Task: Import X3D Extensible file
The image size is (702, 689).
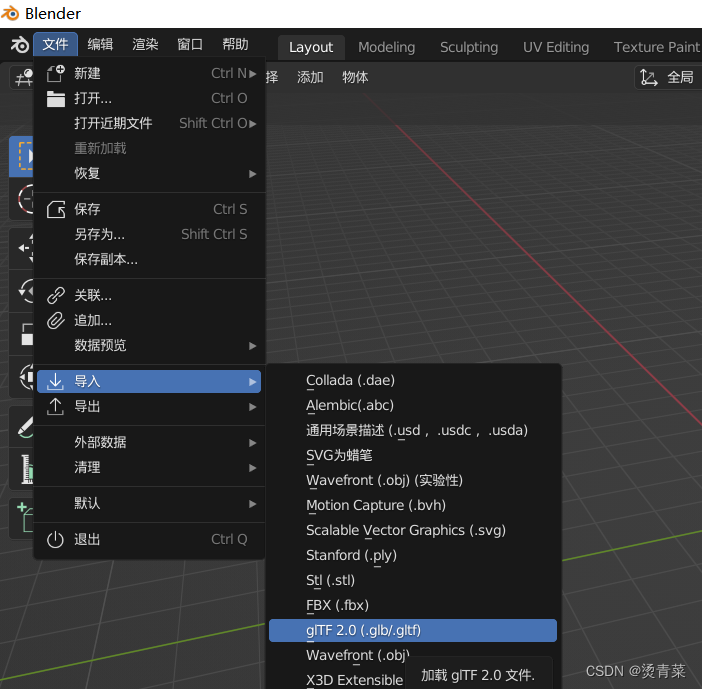Action: 355,680
